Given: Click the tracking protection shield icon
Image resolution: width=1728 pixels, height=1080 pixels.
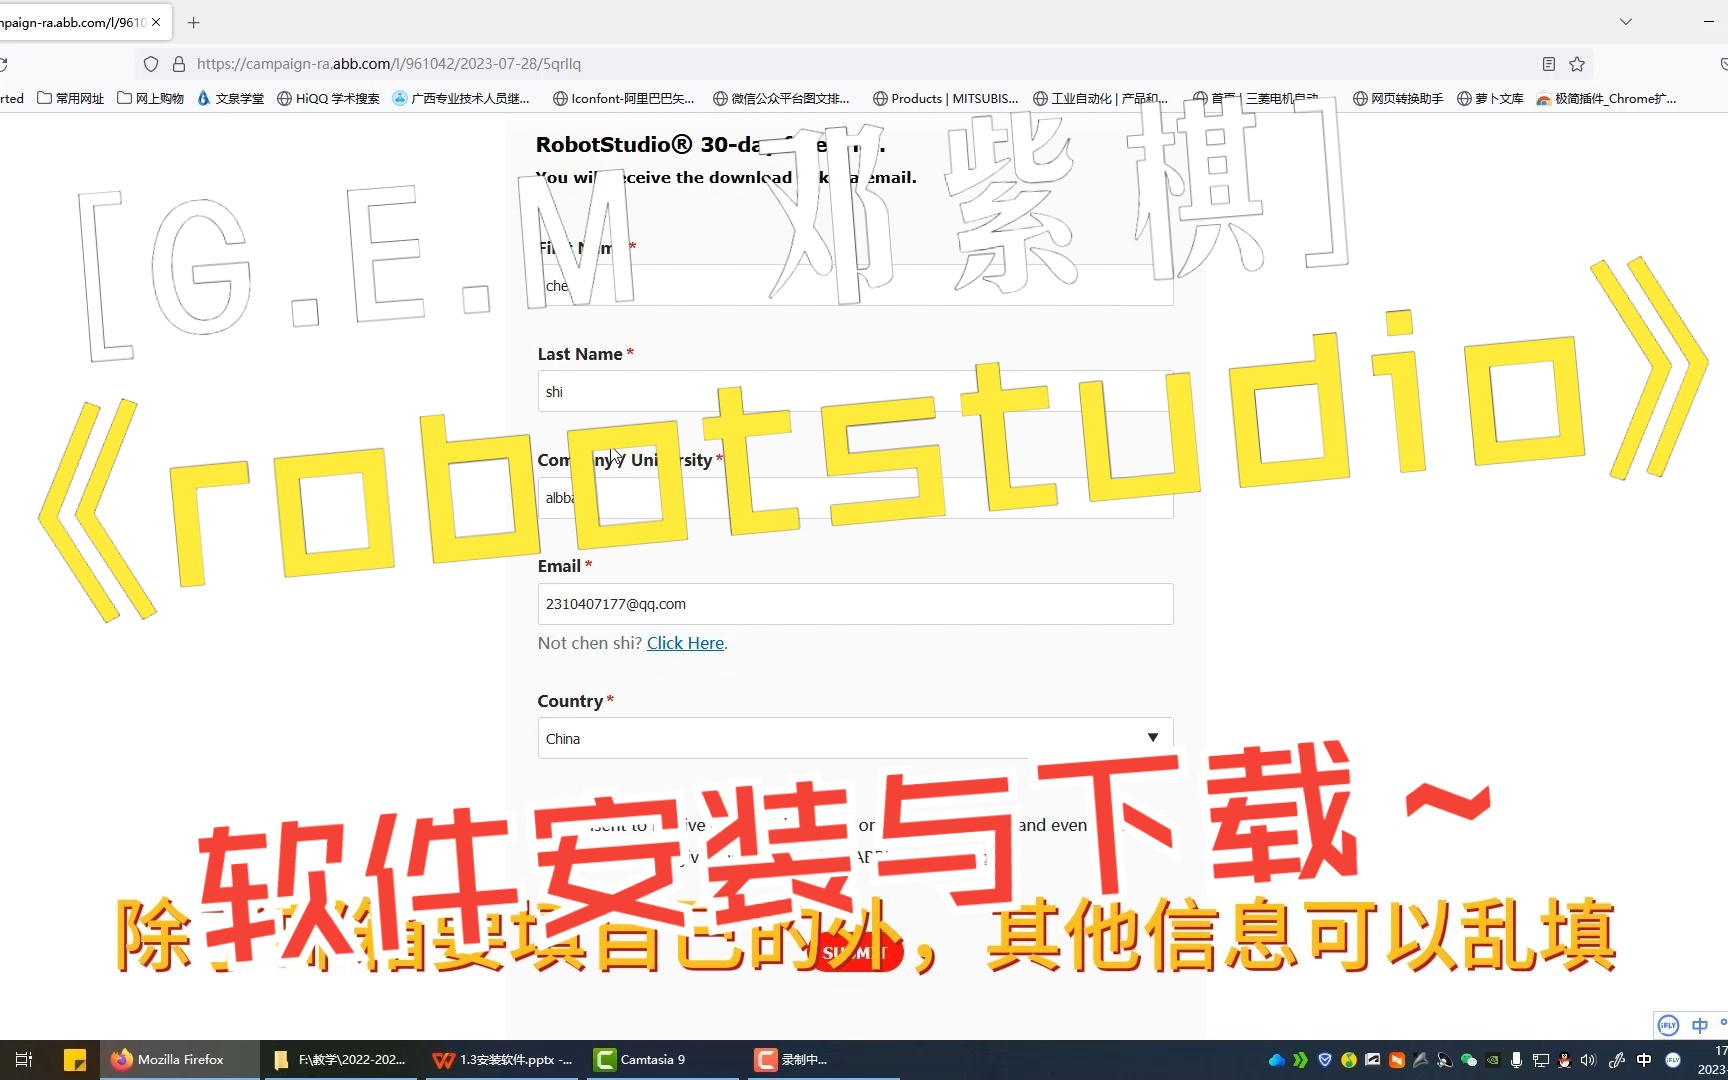Looking at the screenshot, I should pos(151,64).
